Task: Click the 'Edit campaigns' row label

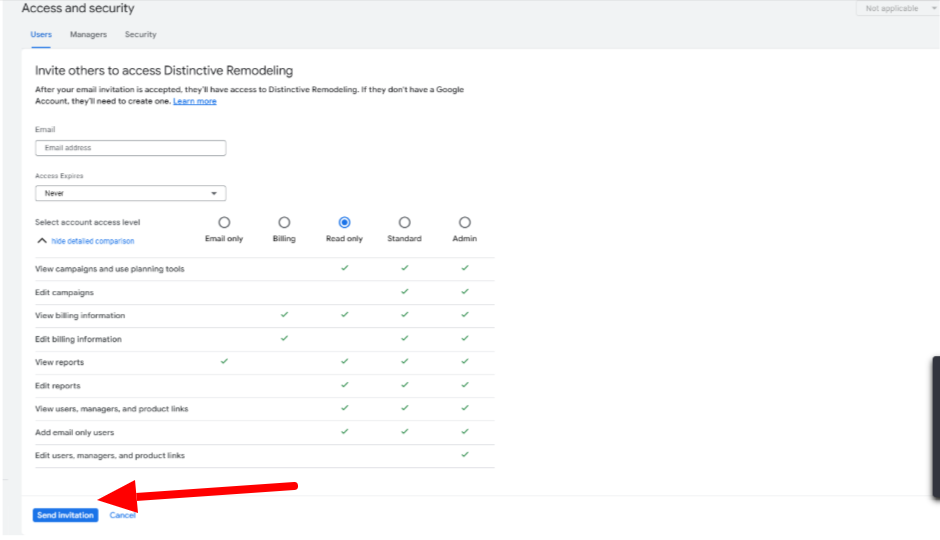Action: (x=64, y=292)
